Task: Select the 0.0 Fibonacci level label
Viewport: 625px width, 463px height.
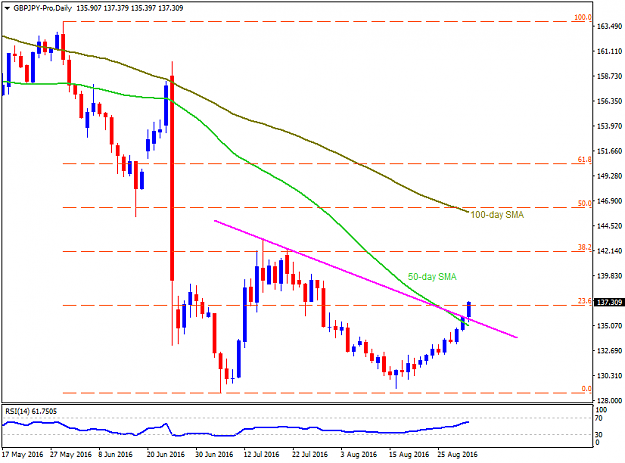Action: click(x=586, y=388)
